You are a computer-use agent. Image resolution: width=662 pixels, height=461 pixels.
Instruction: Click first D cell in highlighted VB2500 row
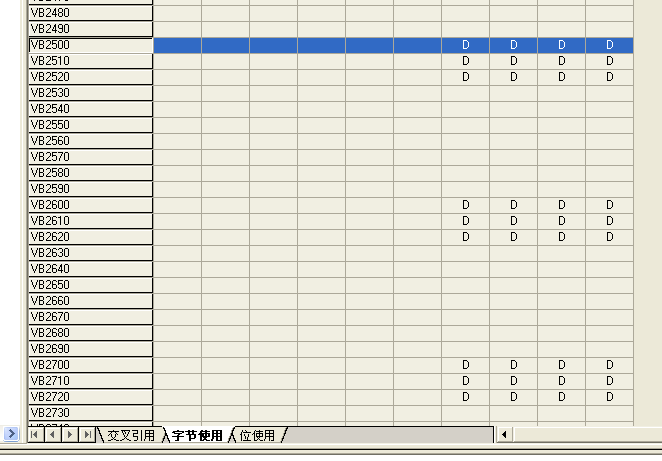tap(466, 45)
